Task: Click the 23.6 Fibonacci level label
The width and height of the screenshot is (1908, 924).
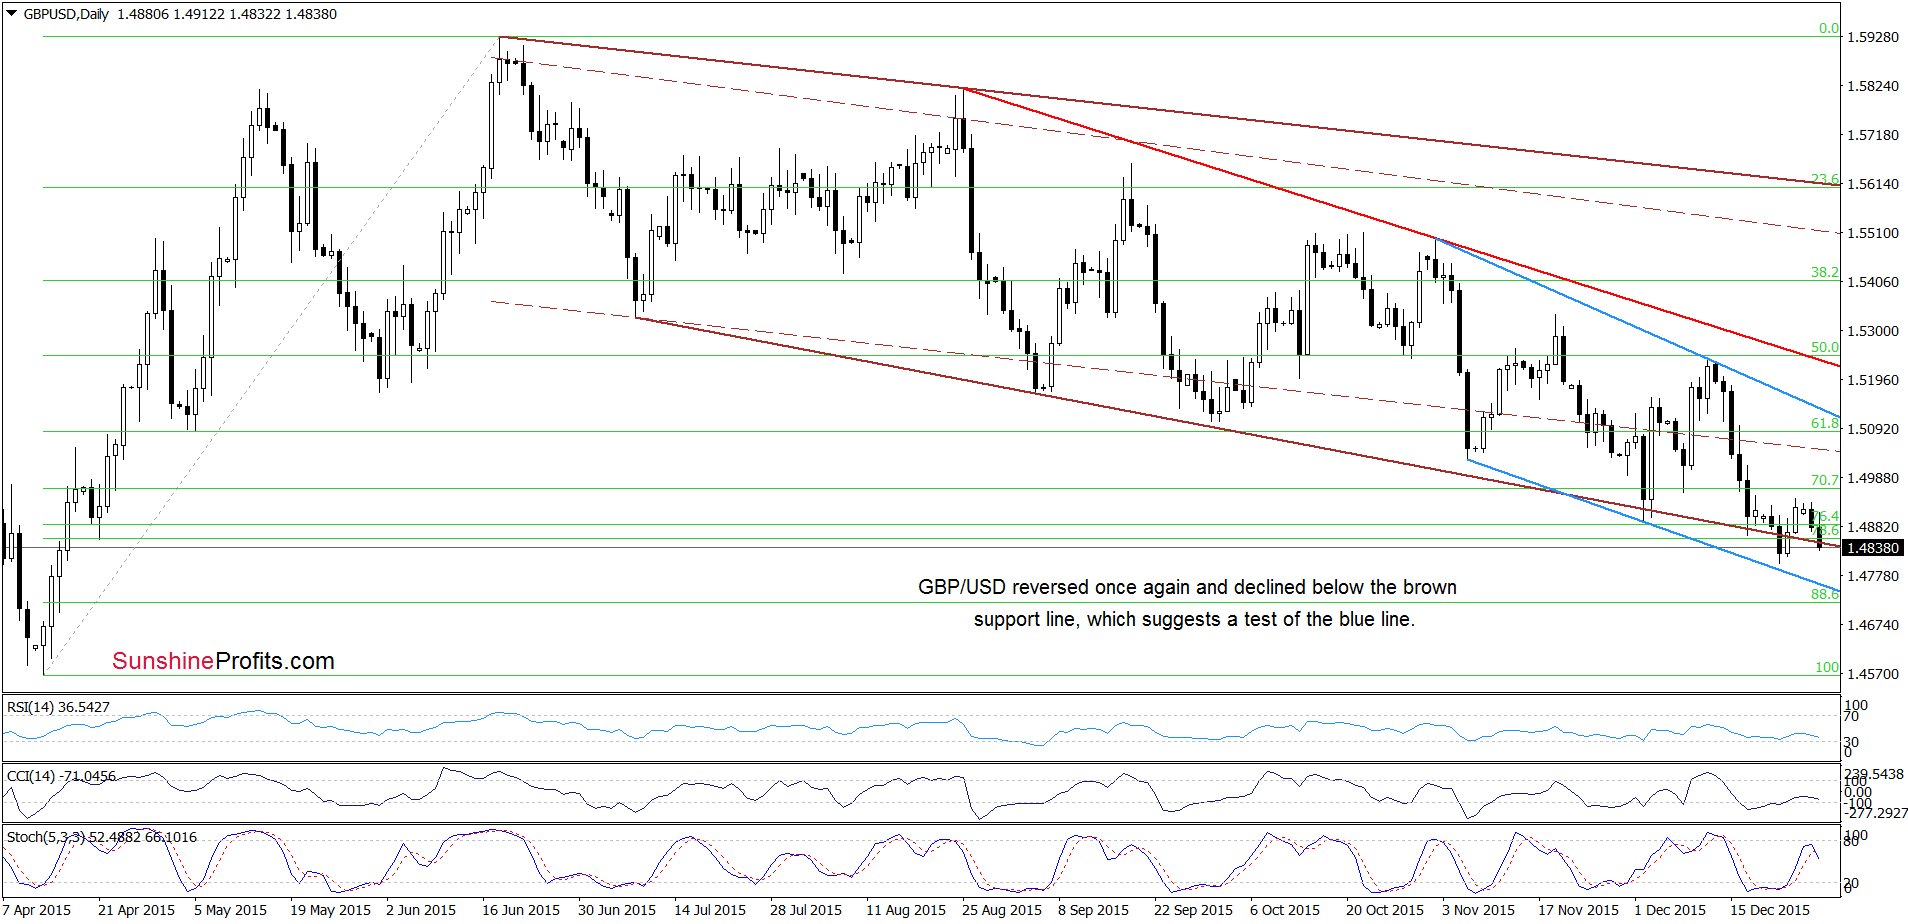Action: [1825, 179]
